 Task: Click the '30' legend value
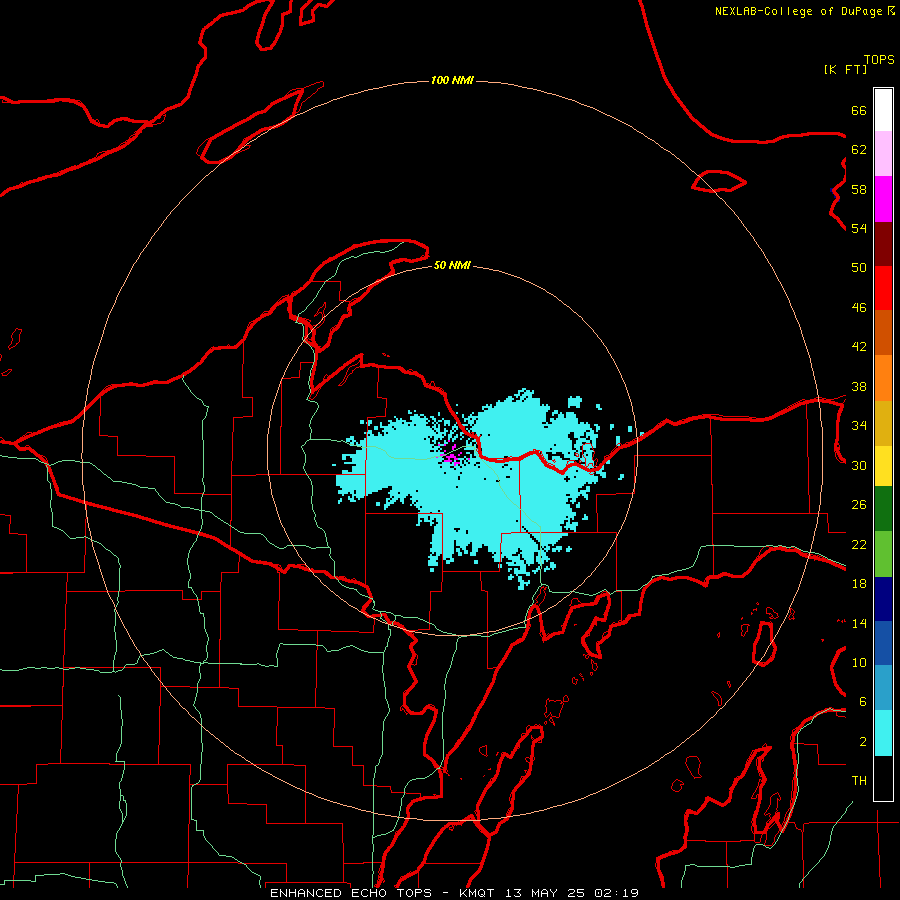point(859,465)
